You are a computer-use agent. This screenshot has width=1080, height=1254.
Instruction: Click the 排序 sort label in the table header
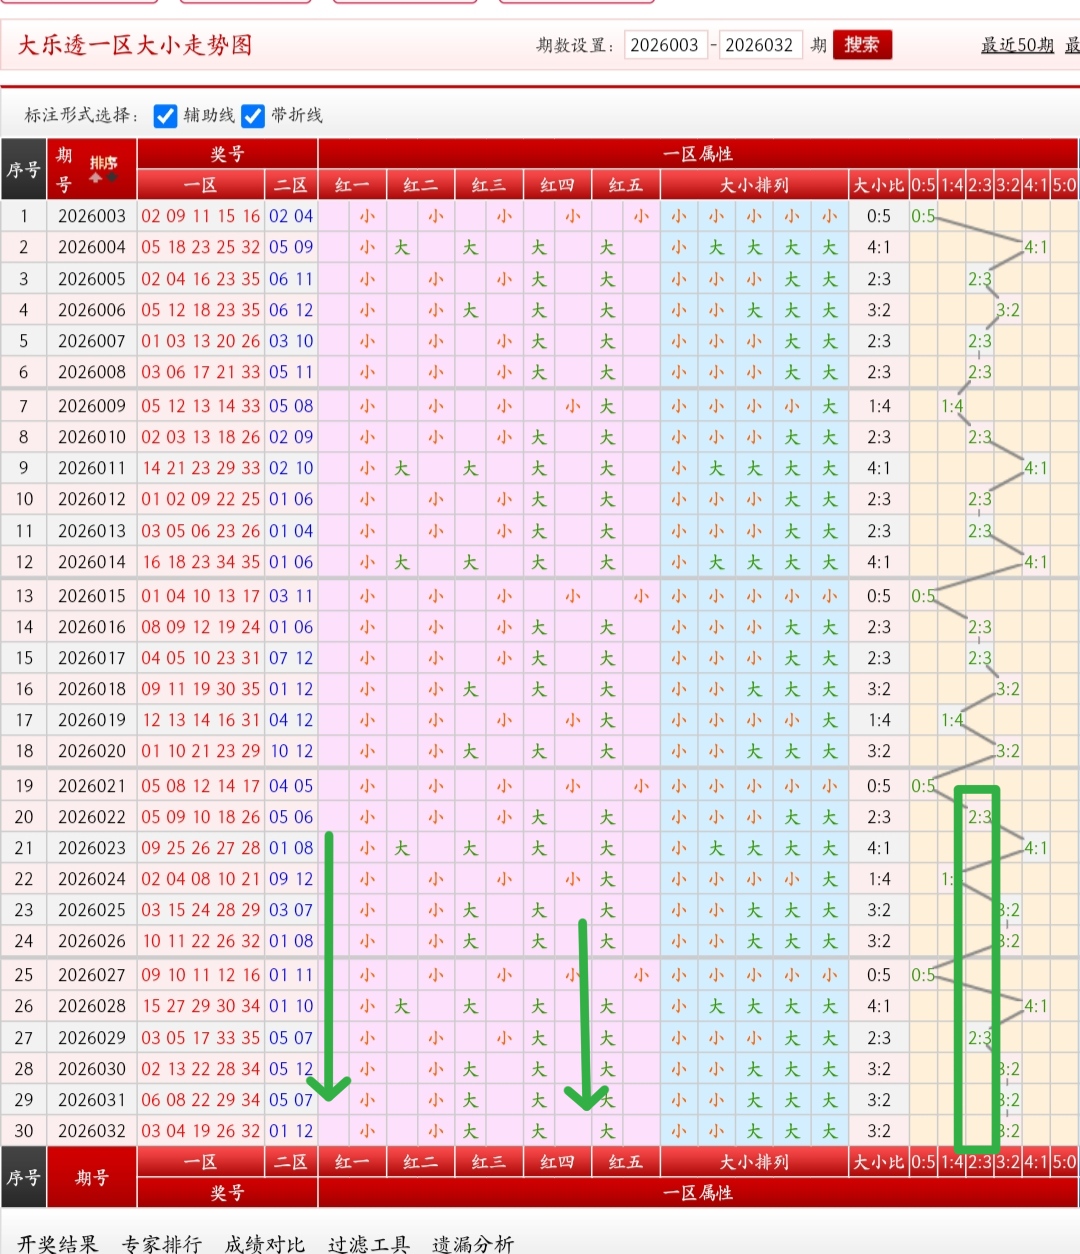click(103, 162)
